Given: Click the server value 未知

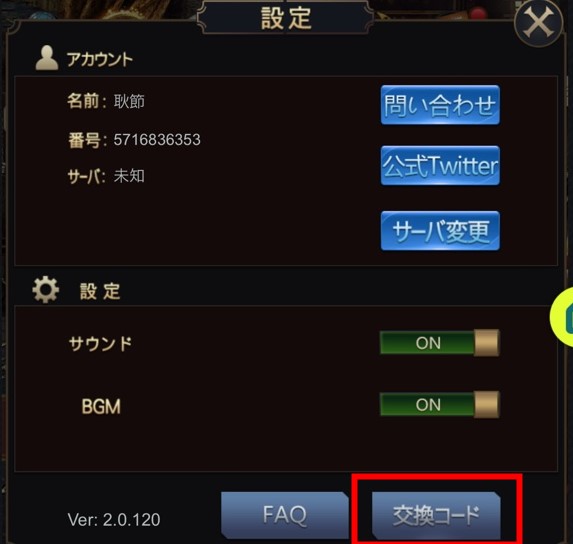Looking at the screenshot, I should [x=129, y=176].
